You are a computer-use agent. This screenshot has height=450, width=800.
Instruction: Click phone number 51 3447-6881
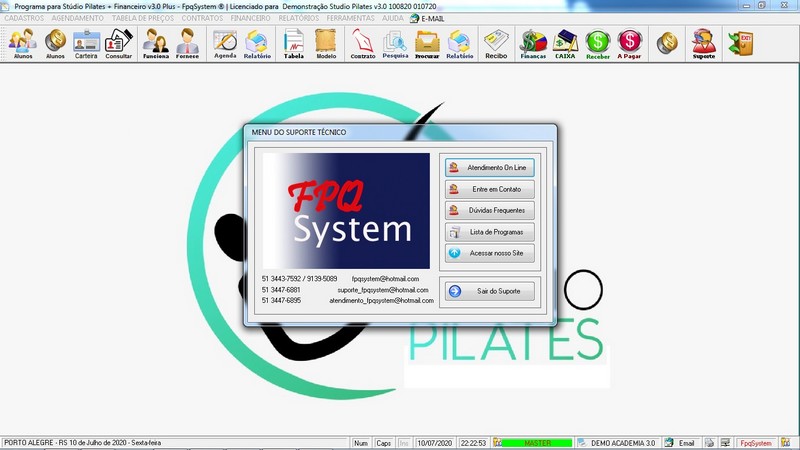281,290
